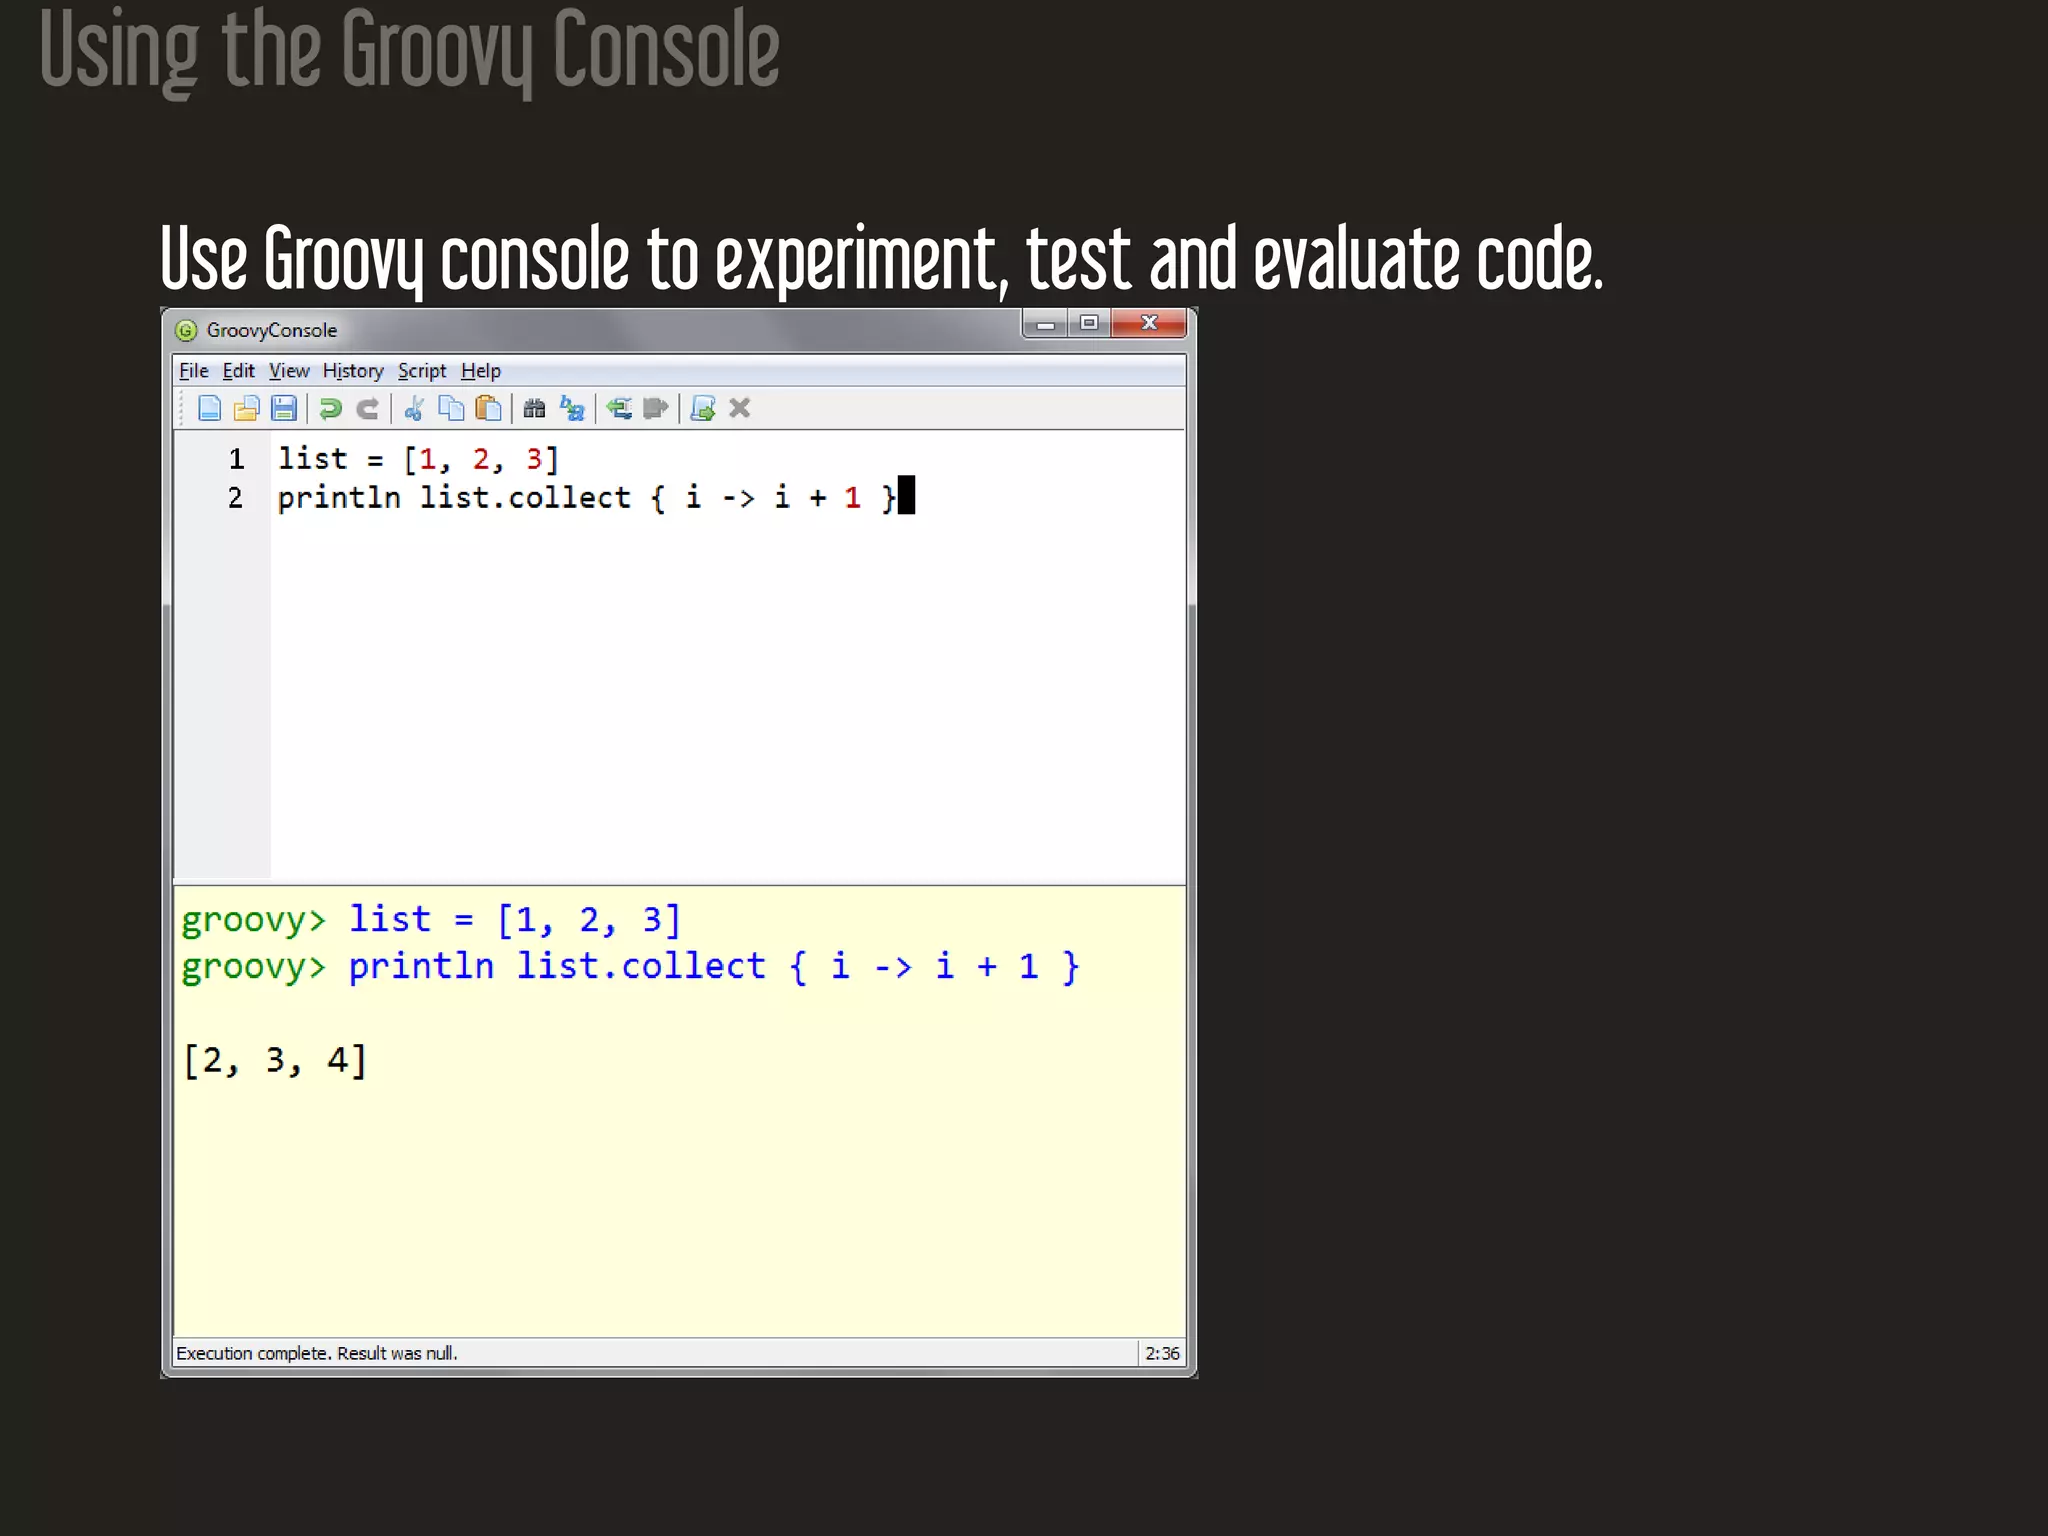Go to previous history entry icon
This screenshot has height=1536, width=2048.
[619, 408]
